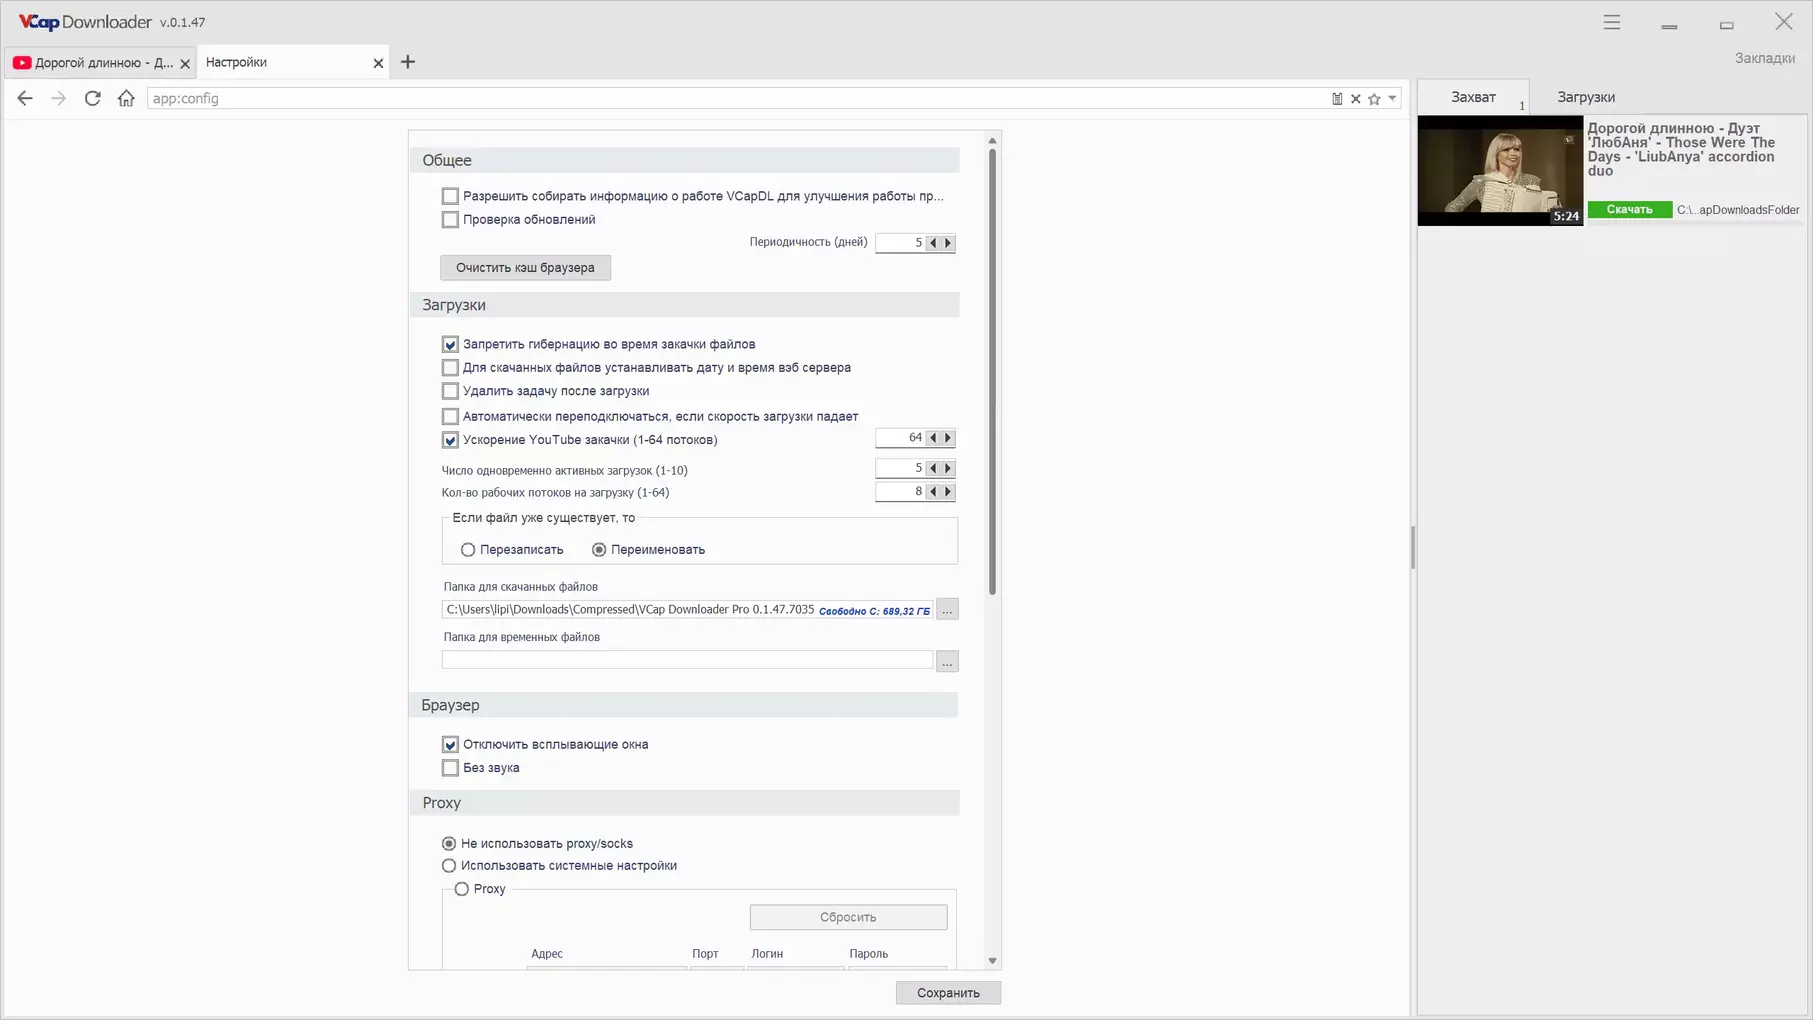Save settings with Сохранить button

[948, 993]
